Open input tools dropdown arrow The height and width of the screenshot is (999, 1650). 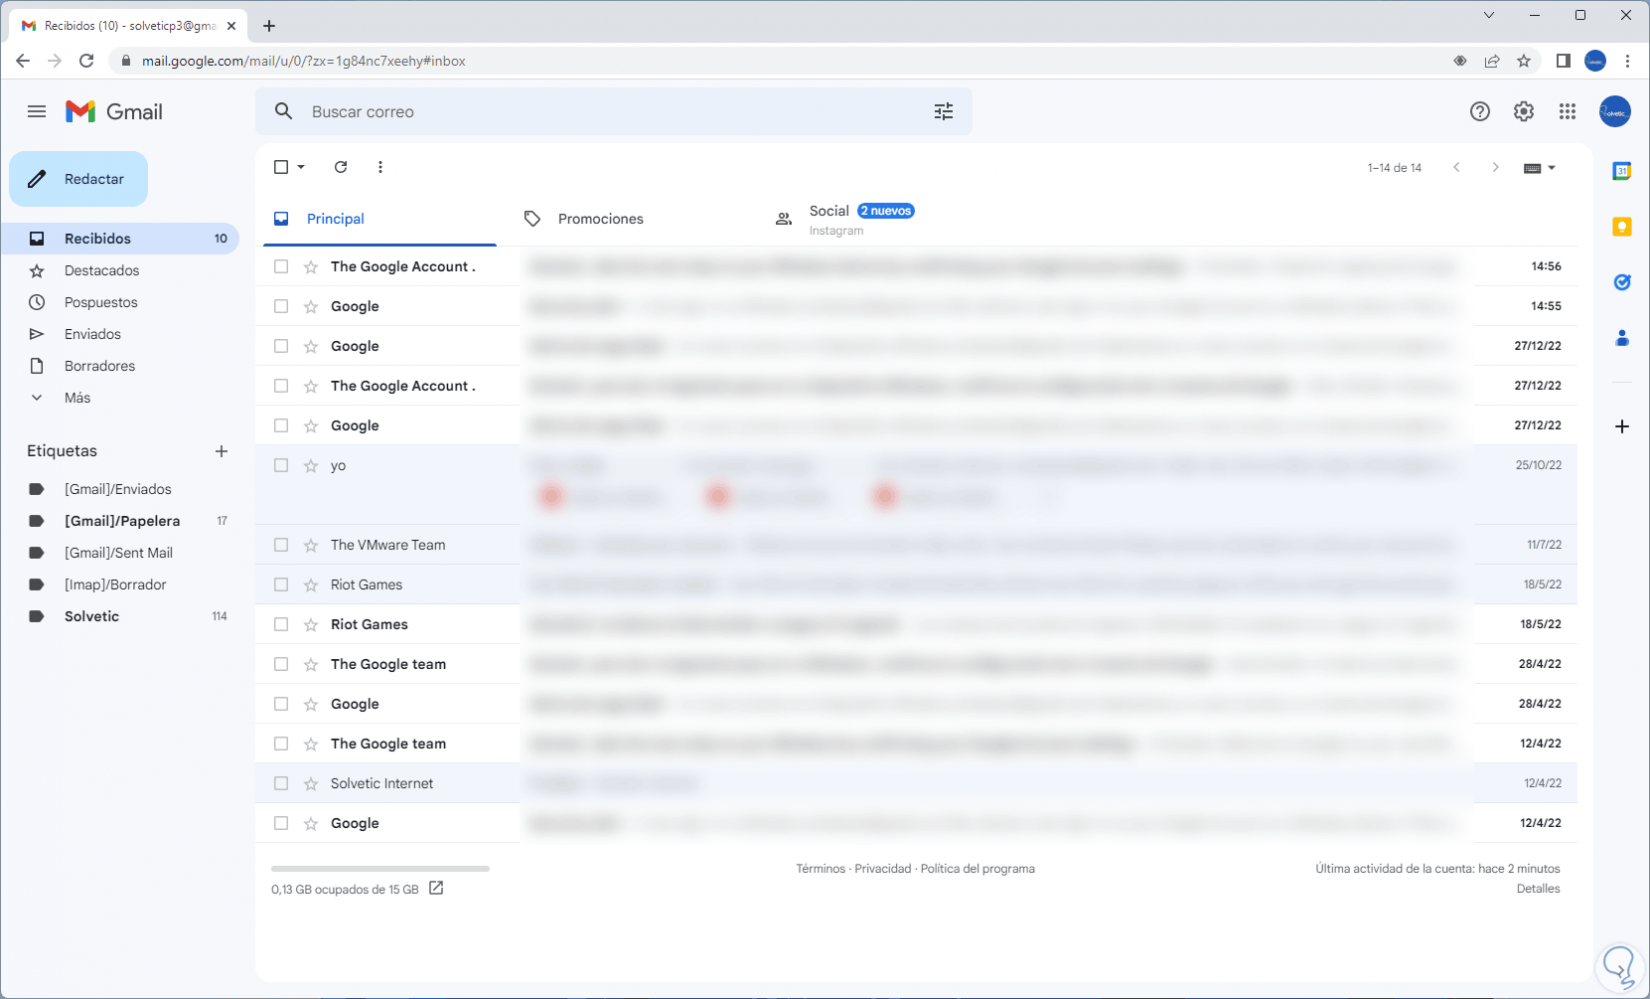[x=1552, y=168]
